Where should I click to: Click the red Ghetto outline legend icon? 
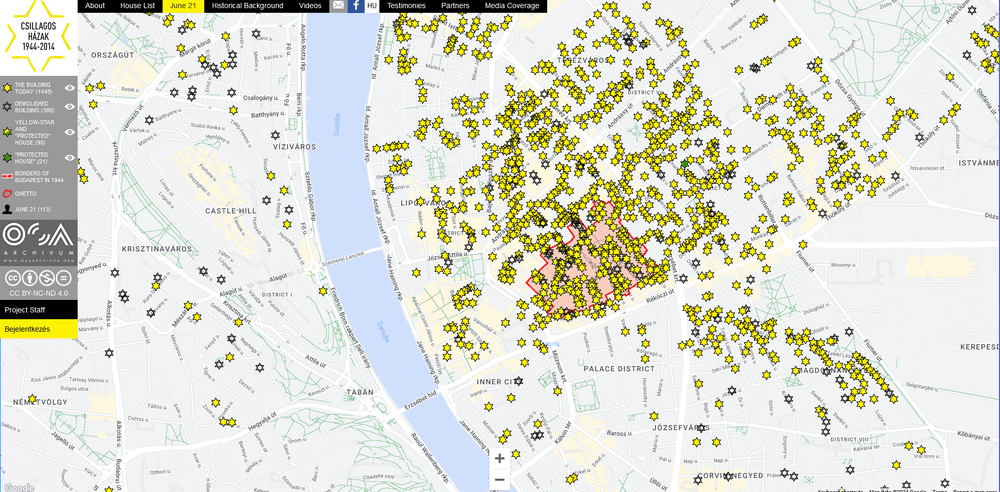coord(7,193)
